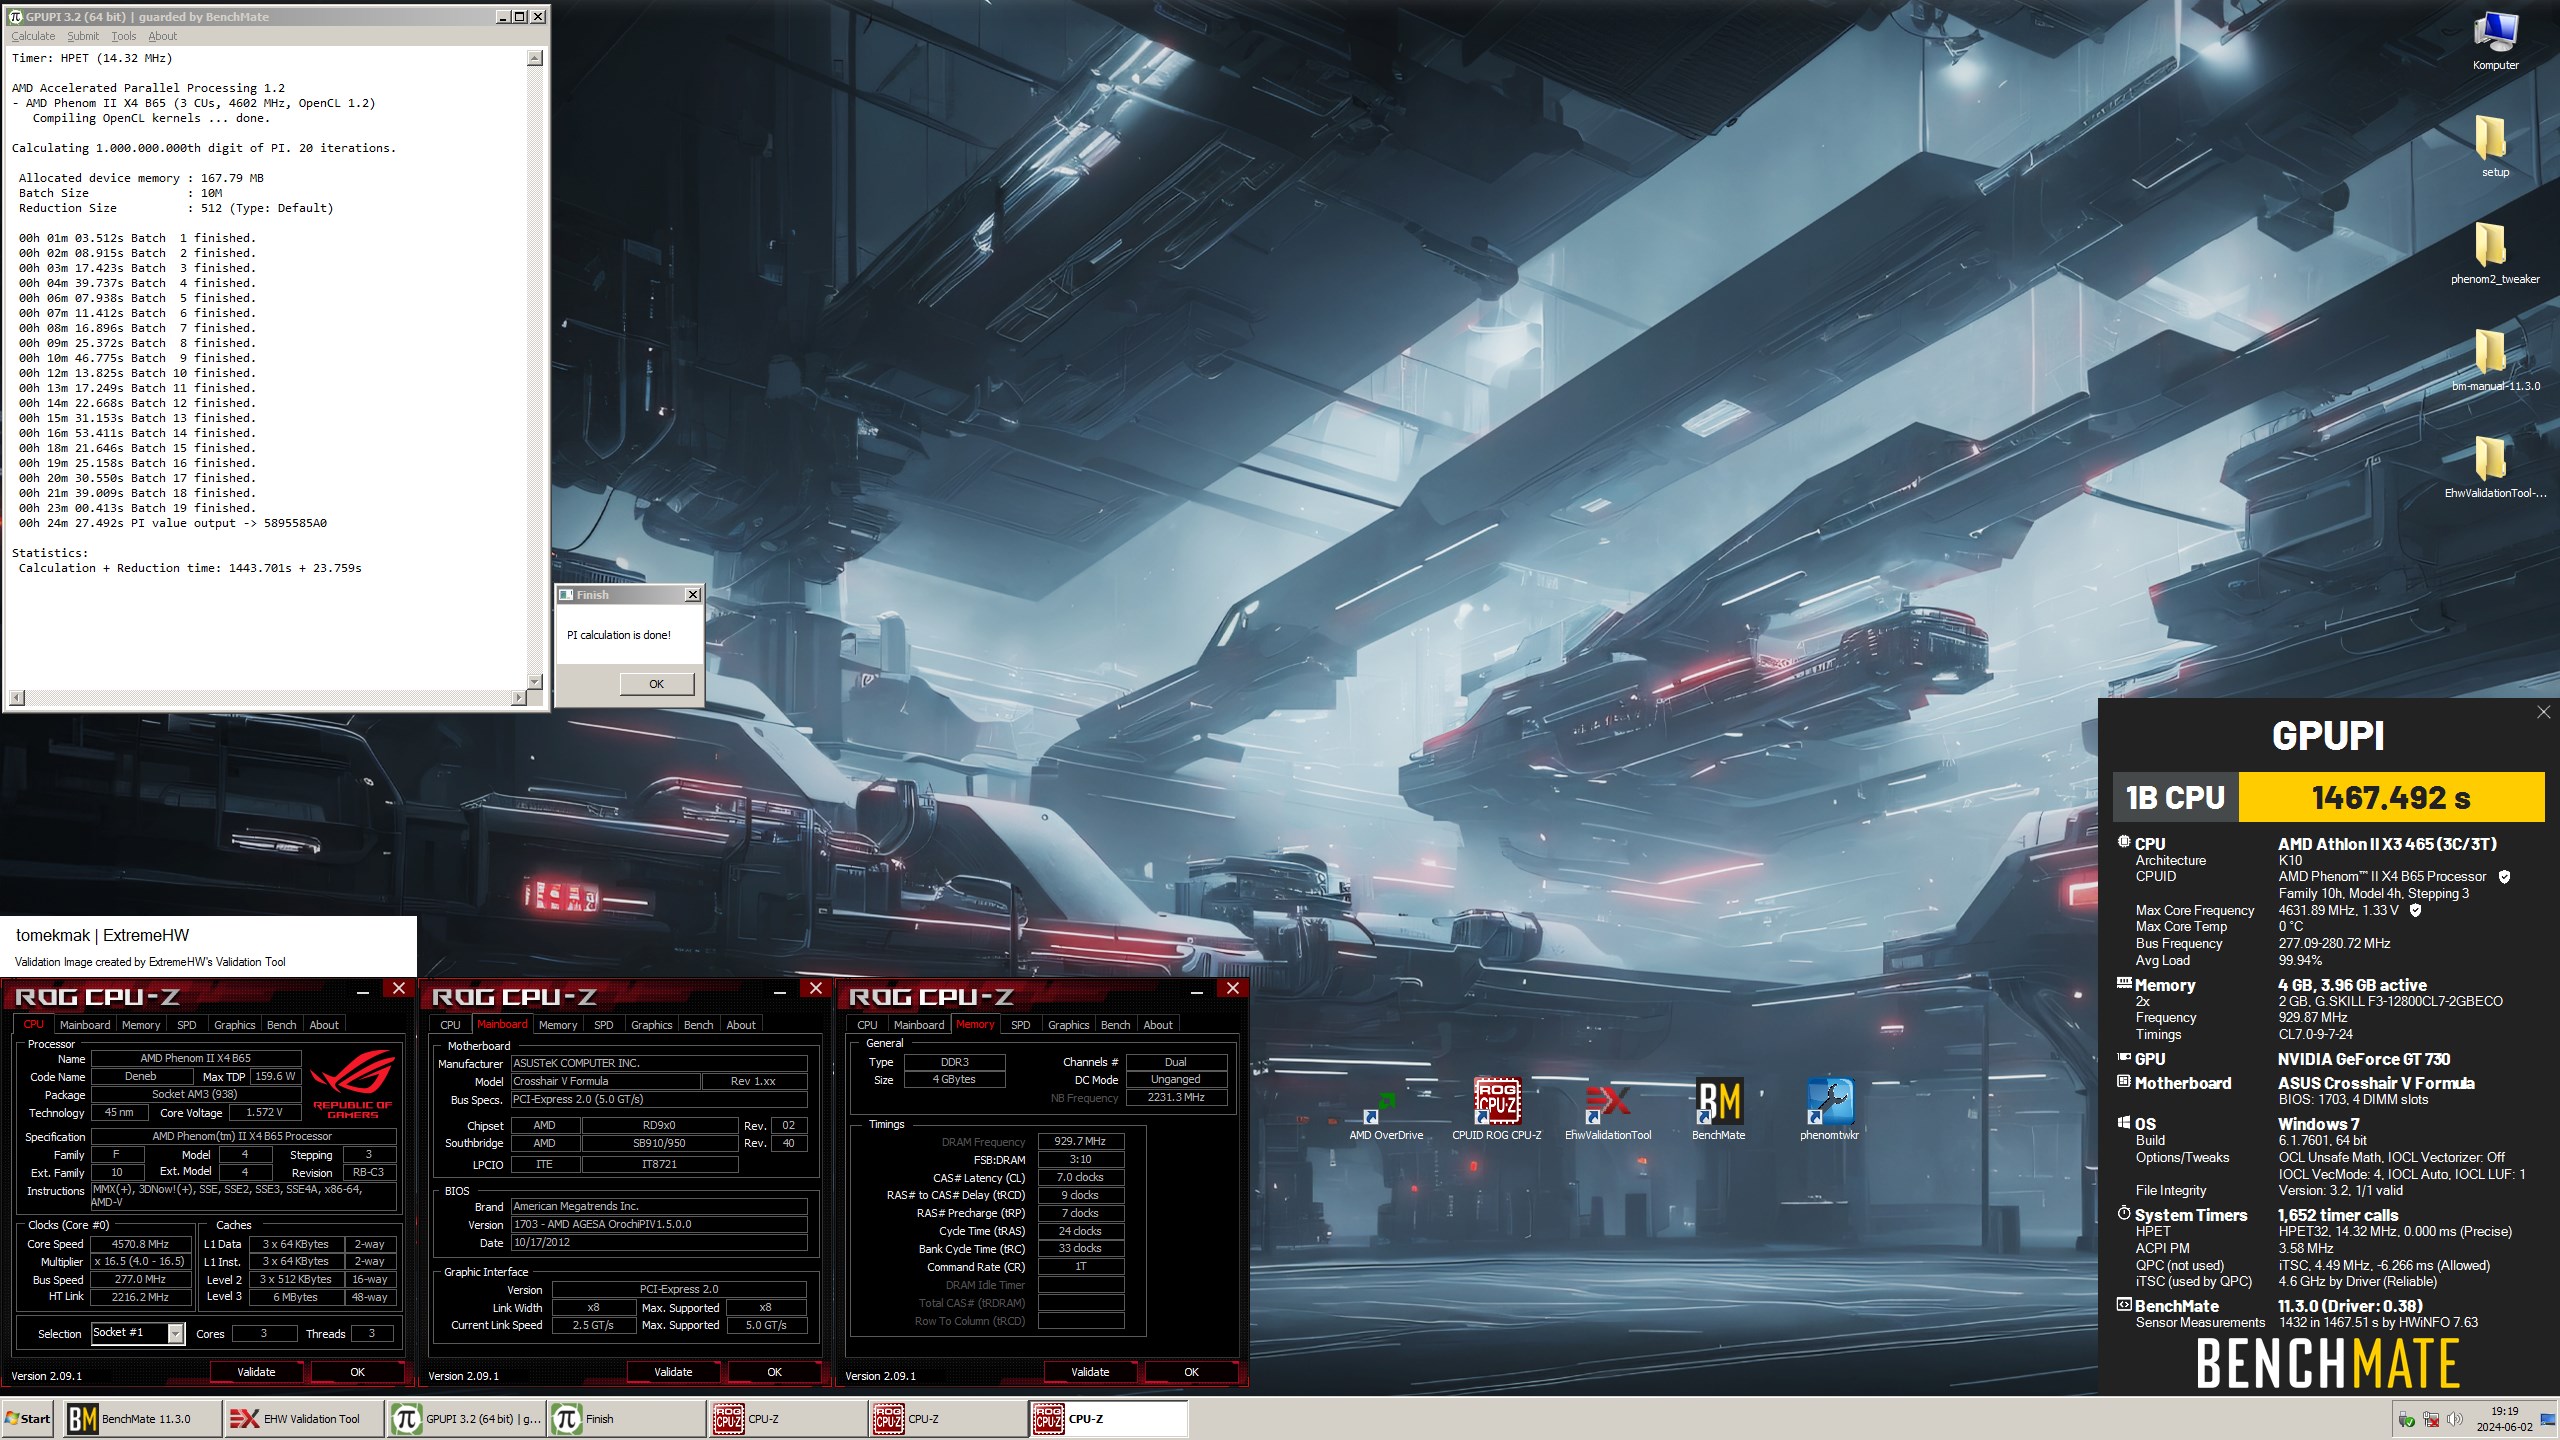Viewport: 2560px width, 1440px height.
Task: Open the Submit menu in GPUPI
Action: [83, 36]
